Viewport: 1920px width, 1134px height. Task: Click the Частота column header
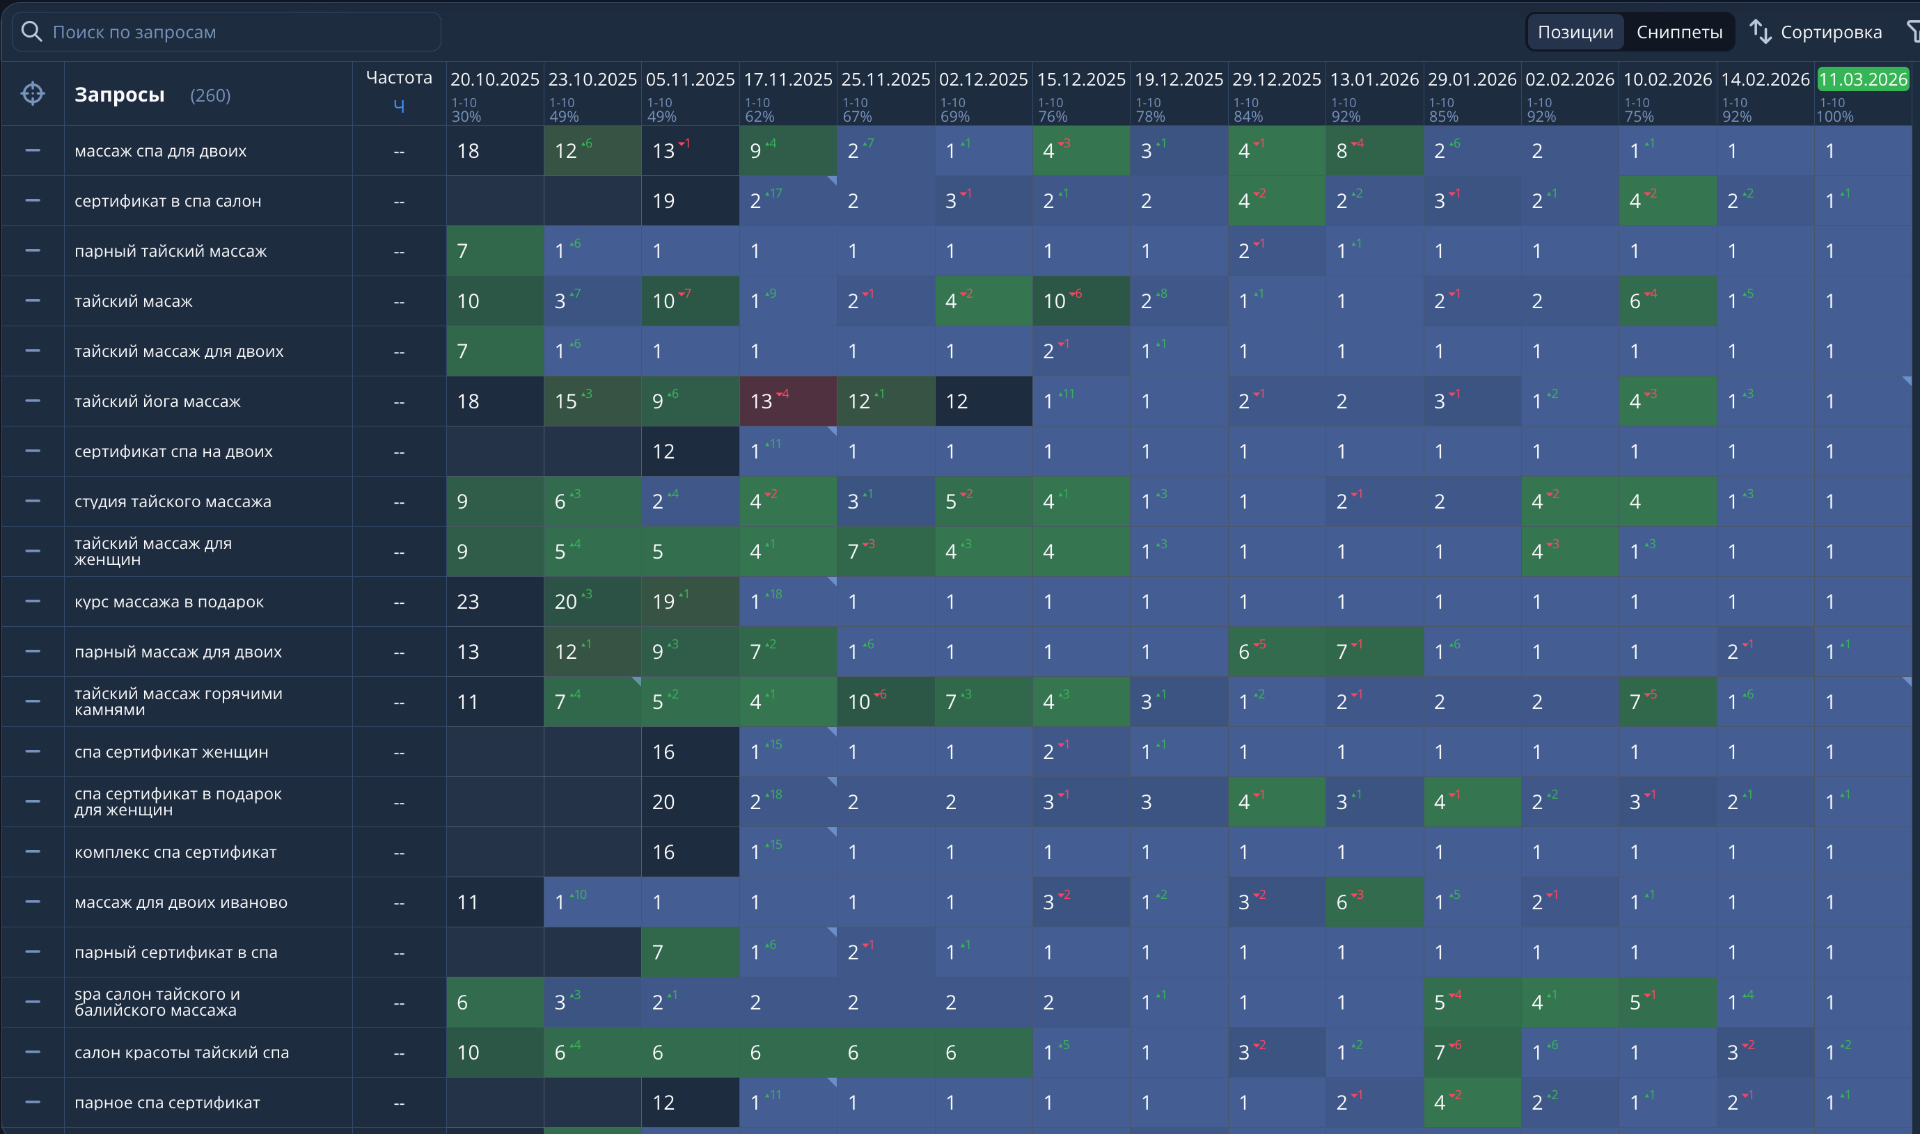pyautogui.click(x=399, y=78)
